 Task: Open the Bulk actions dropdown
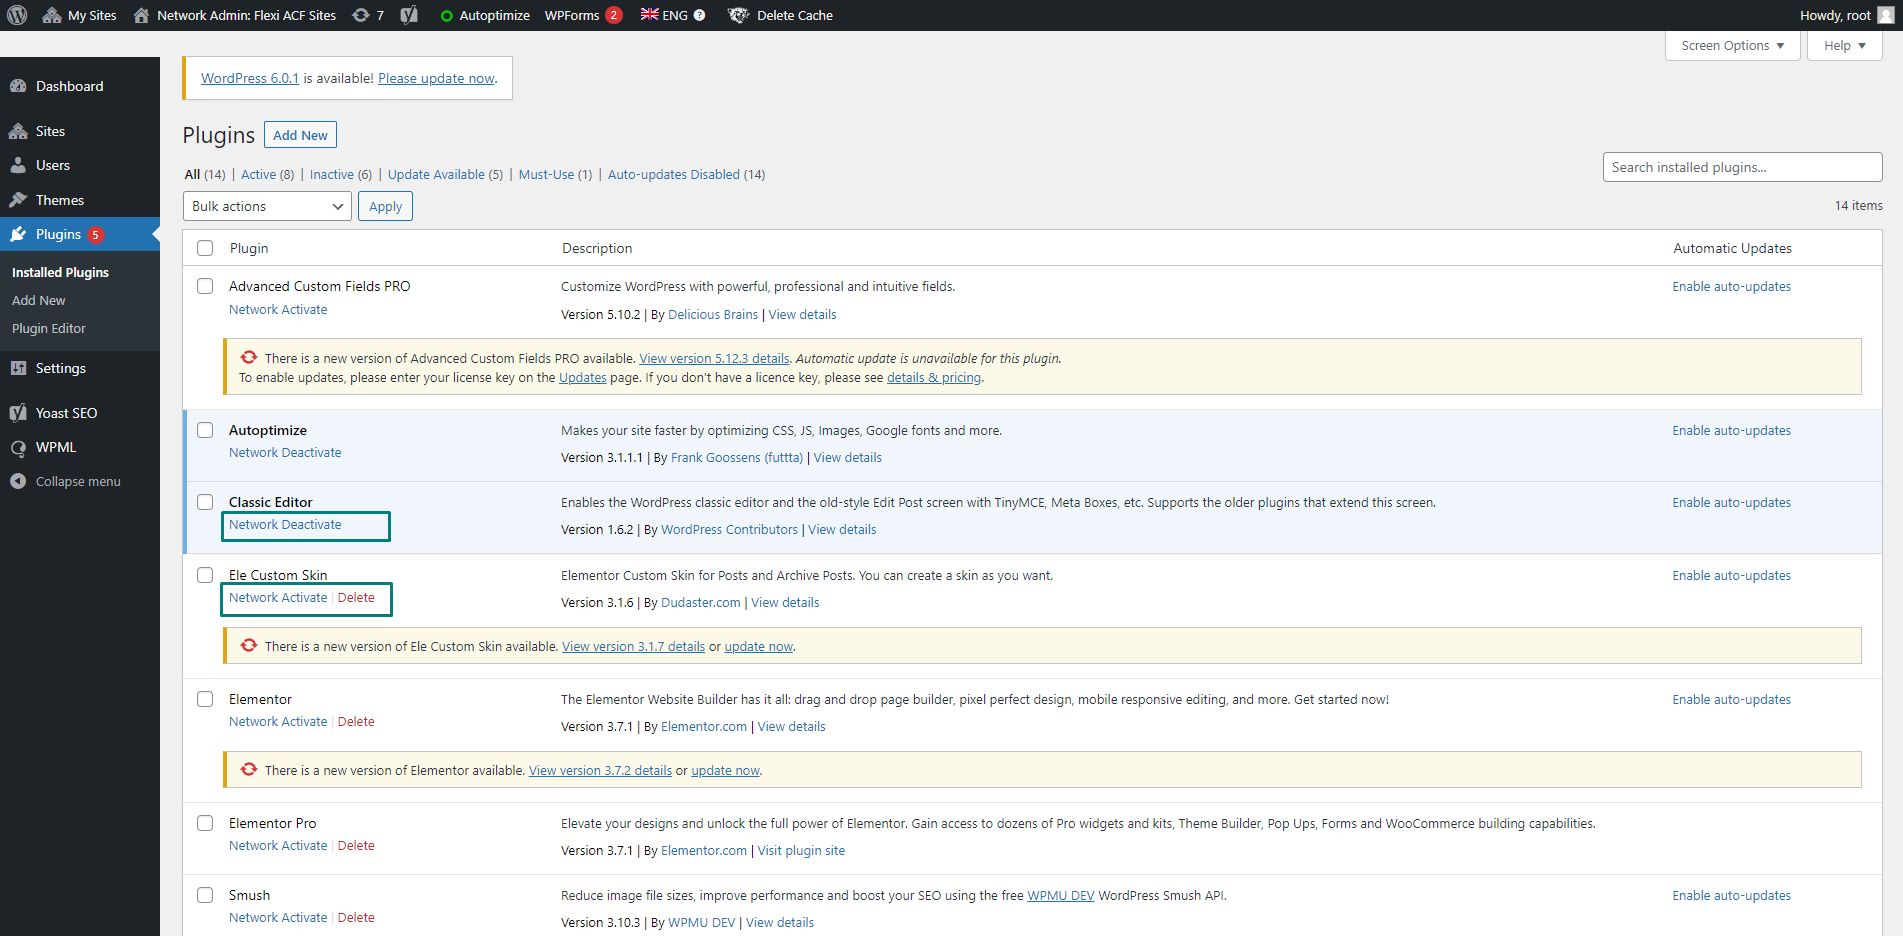267,206
